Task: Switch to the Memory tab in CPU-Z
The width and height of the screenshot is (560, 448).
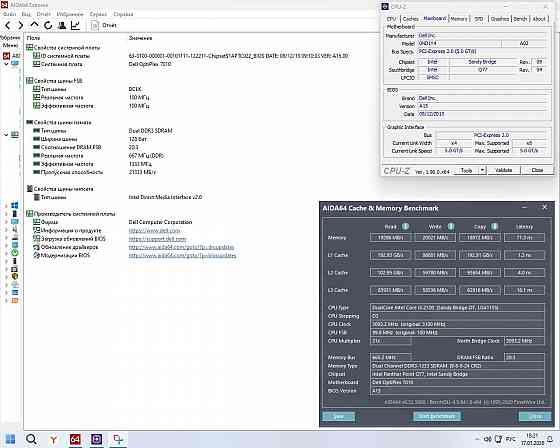Action: [x=459, y=19]
